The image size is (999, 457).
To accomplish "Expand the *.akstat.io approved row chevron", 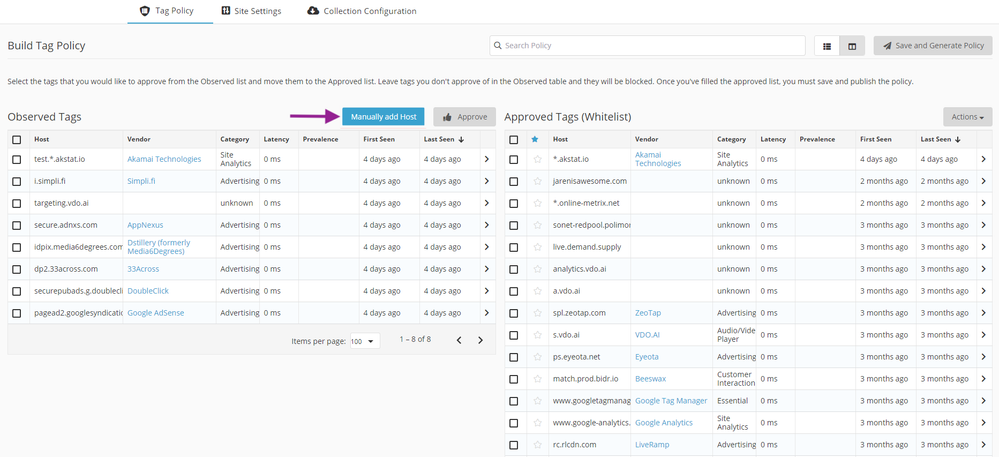I will coord(984,159).
